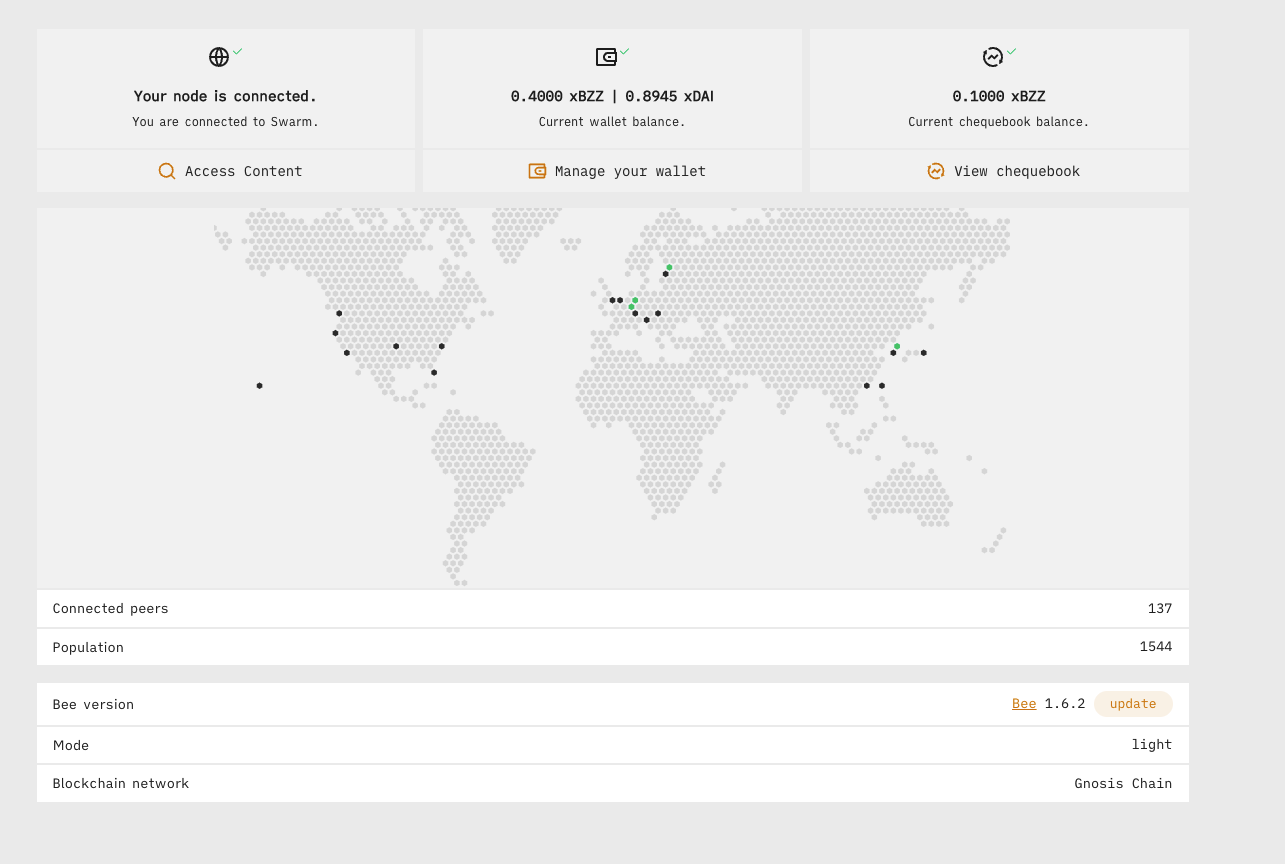Click the update button for Bee version
This screenshot has height=864, width=1285.
pos(1133,704)
